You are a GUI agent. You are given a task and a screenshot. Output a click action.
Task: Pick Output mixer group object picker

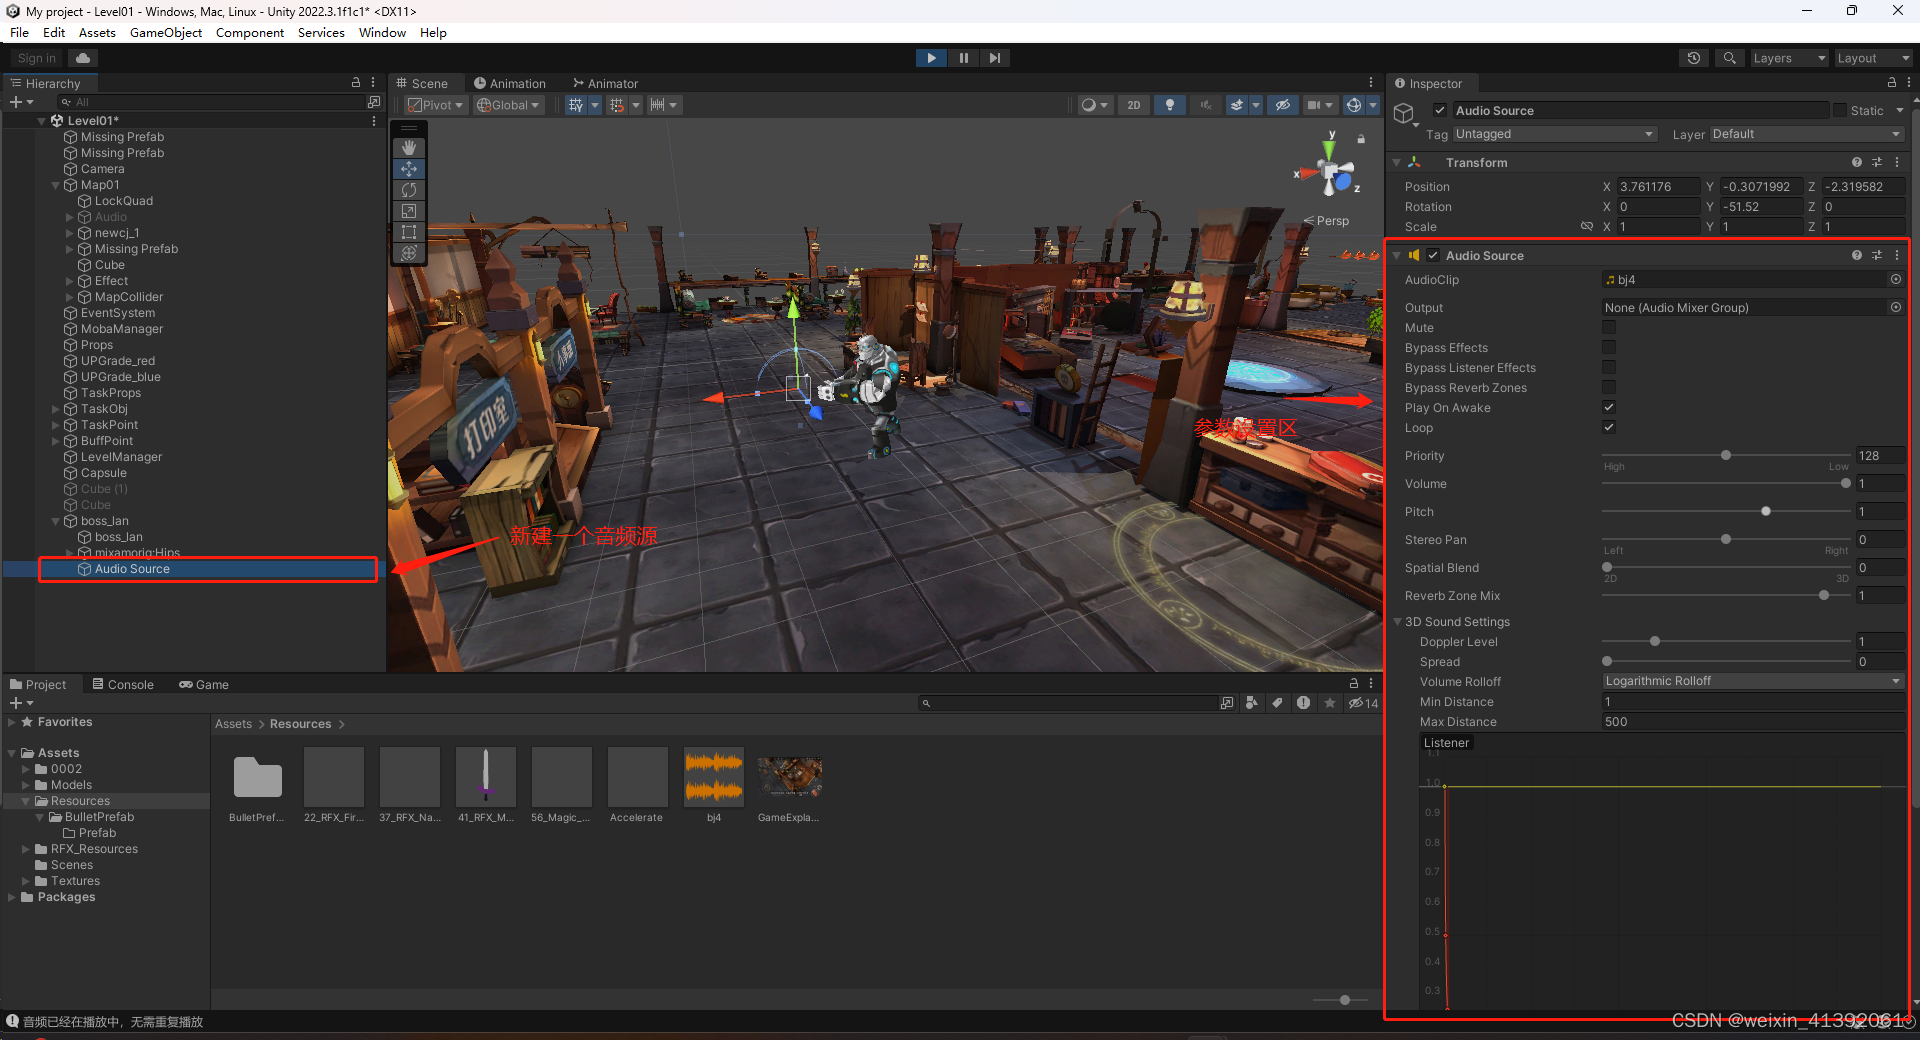pyautogui.click(x=1895, y=308)
